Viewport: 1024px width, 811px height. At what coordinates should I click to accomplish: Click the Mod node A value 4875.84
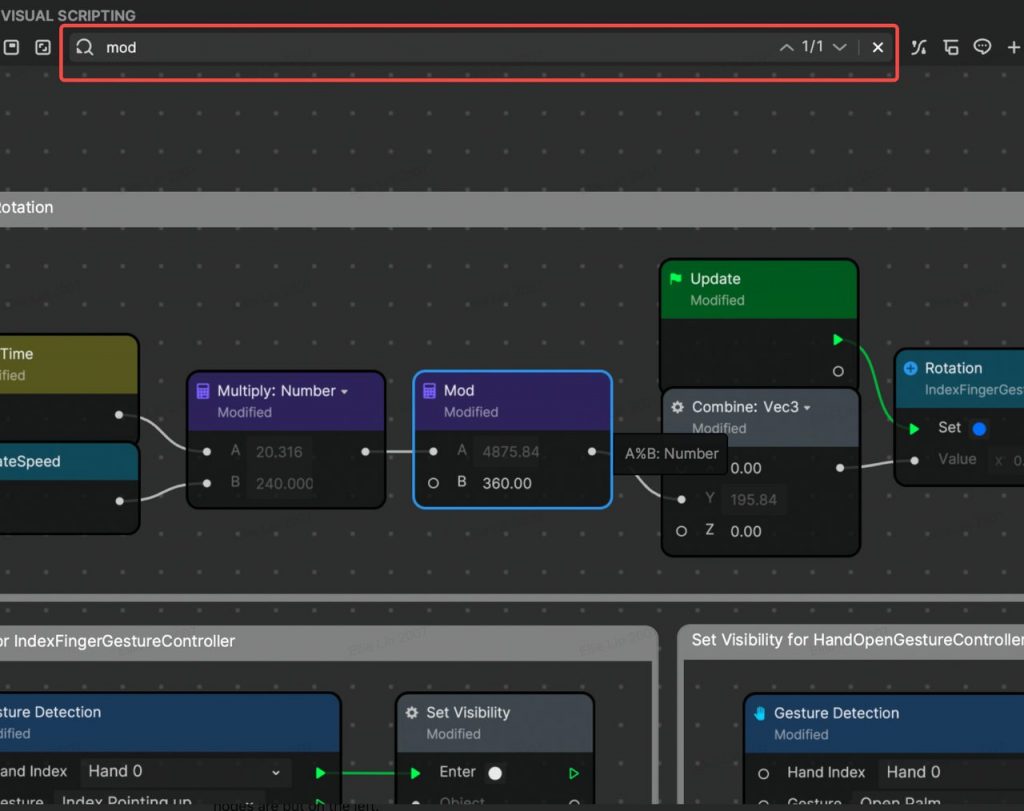[x=511, y=452]
